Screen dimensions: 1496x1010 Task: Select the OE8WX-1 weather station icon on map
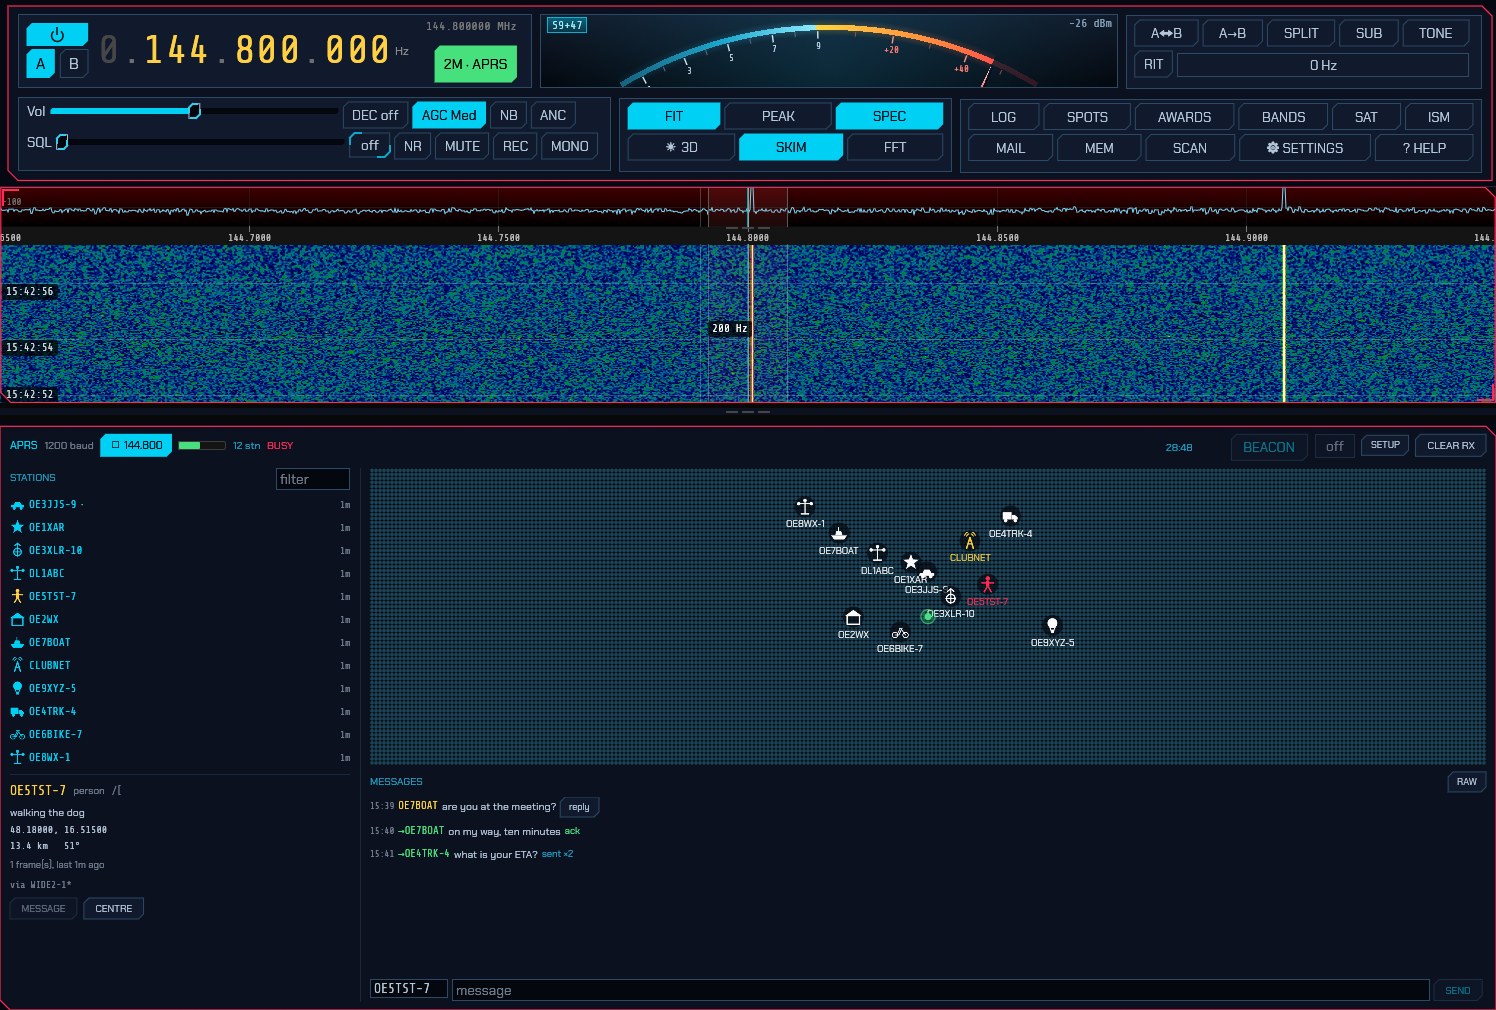tap(805, 507)
